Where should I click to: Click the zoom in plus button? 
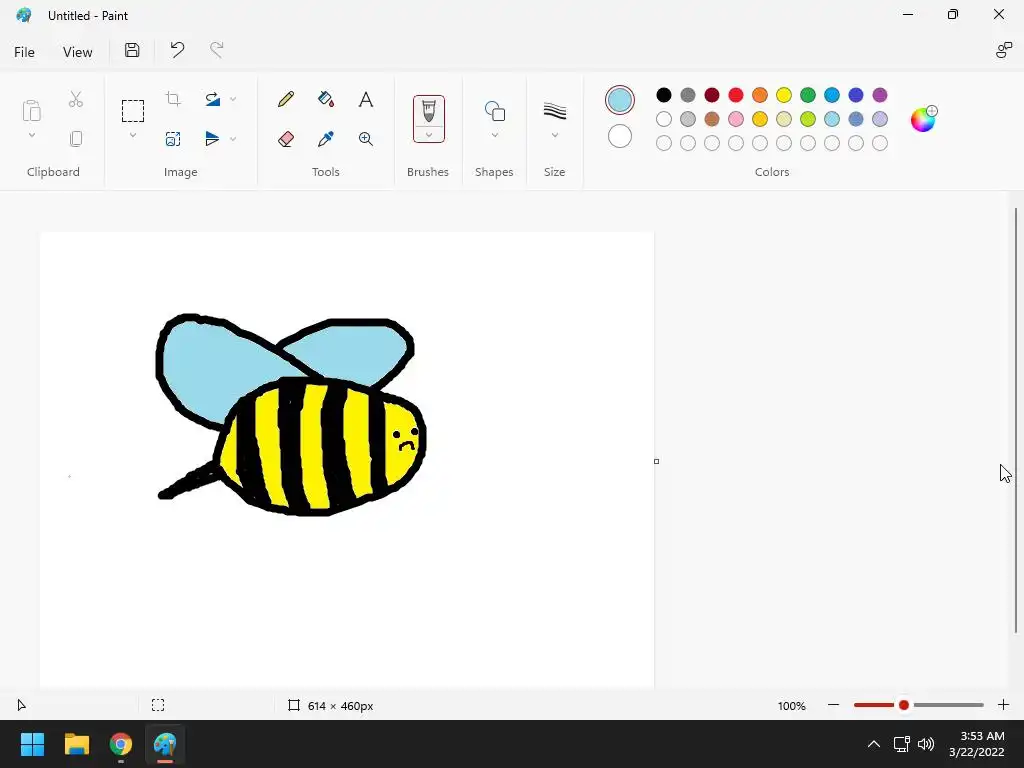click(x=1003, y=705)
